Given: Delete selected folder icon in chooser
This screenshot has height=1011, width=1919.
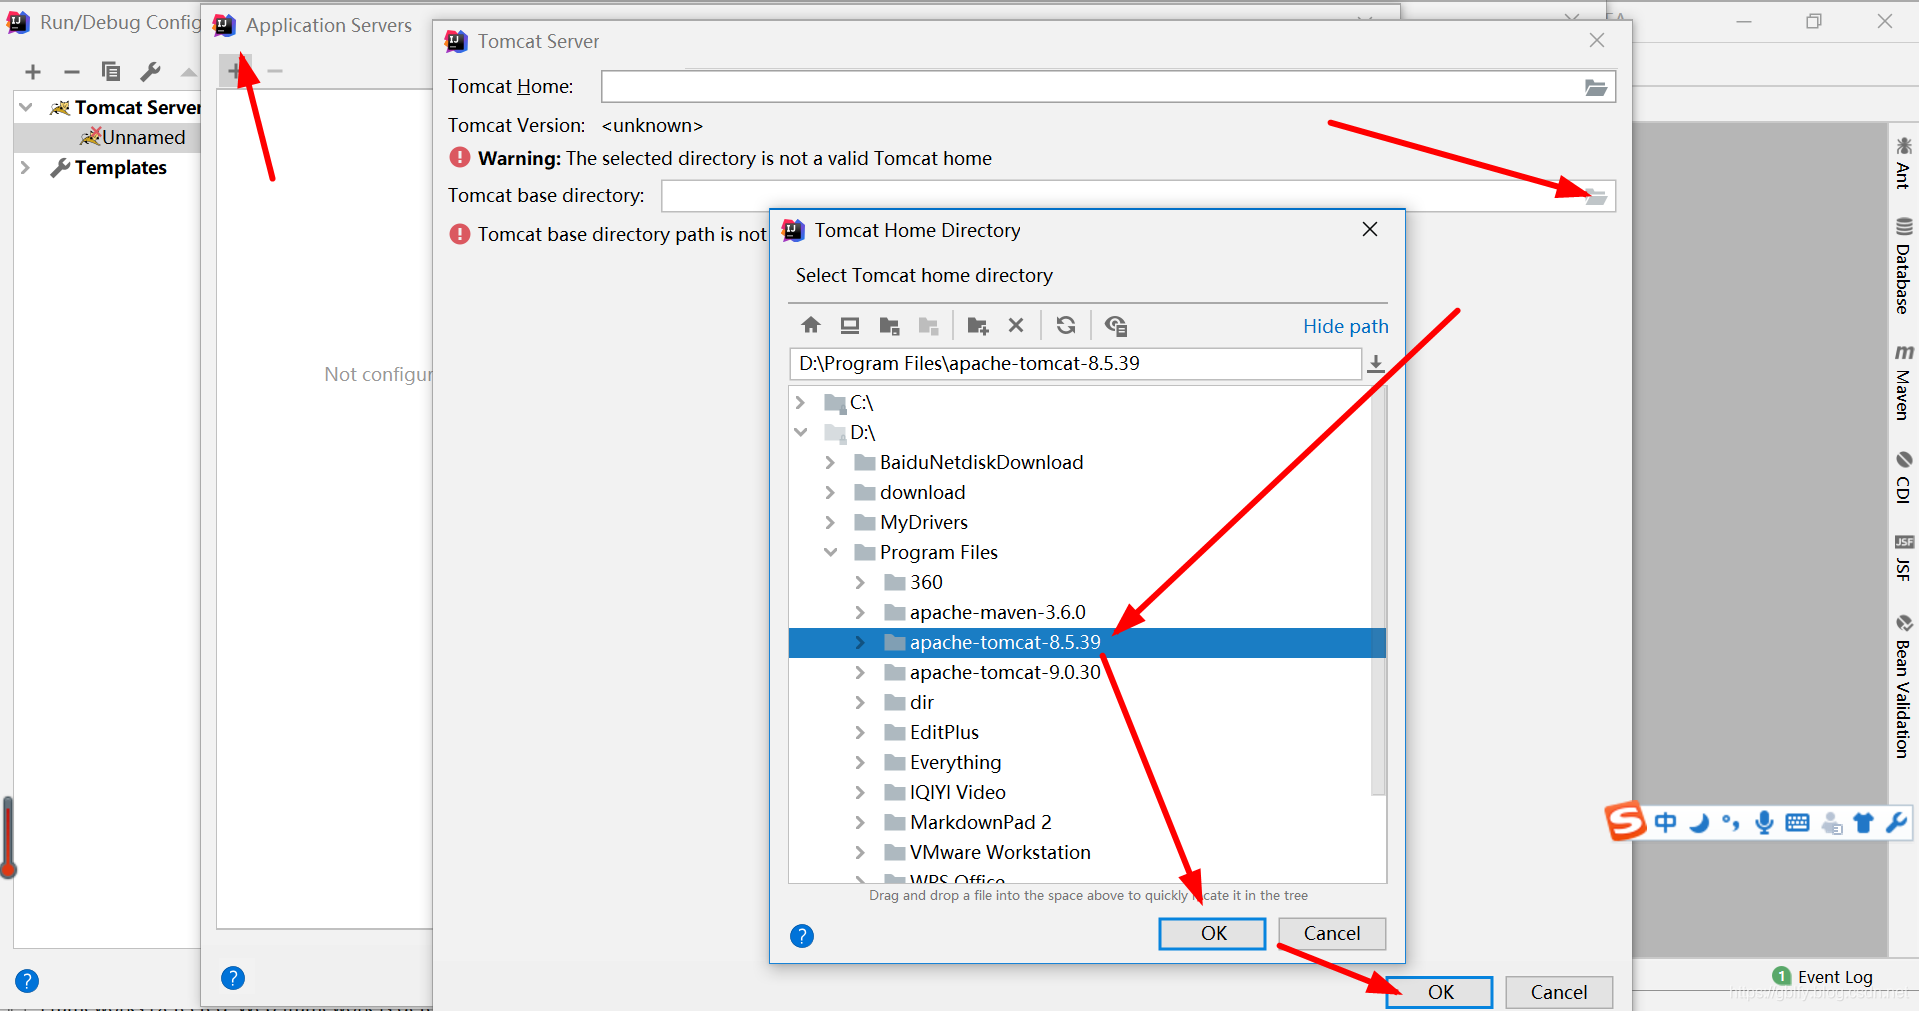Looking at the screenshot, I should pos(1016,325).
